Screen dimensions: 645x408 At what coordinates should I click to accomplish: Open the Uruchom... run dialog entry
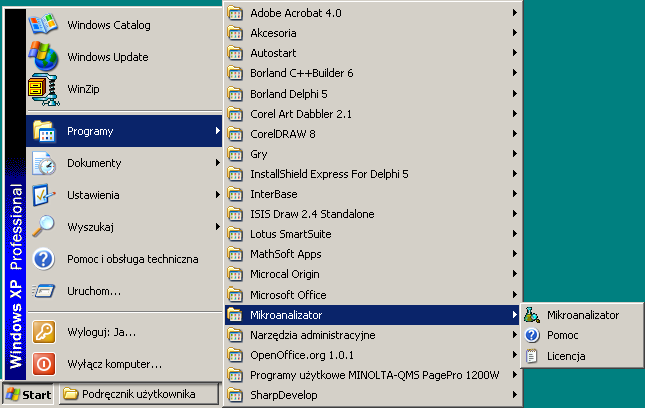coord(124,291)
